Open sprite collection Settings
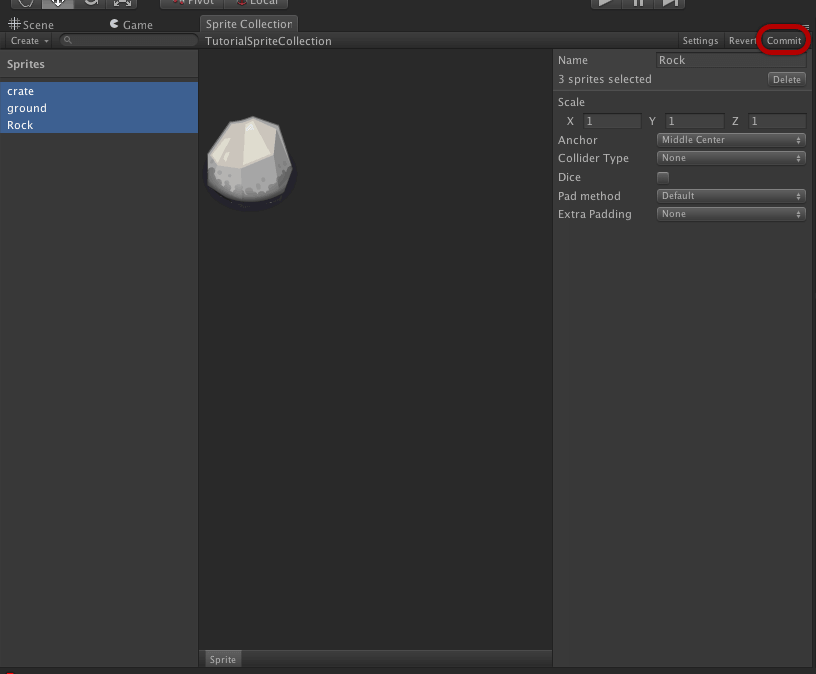Viewport: 816px width, 674px height. (x=700, y=41)
